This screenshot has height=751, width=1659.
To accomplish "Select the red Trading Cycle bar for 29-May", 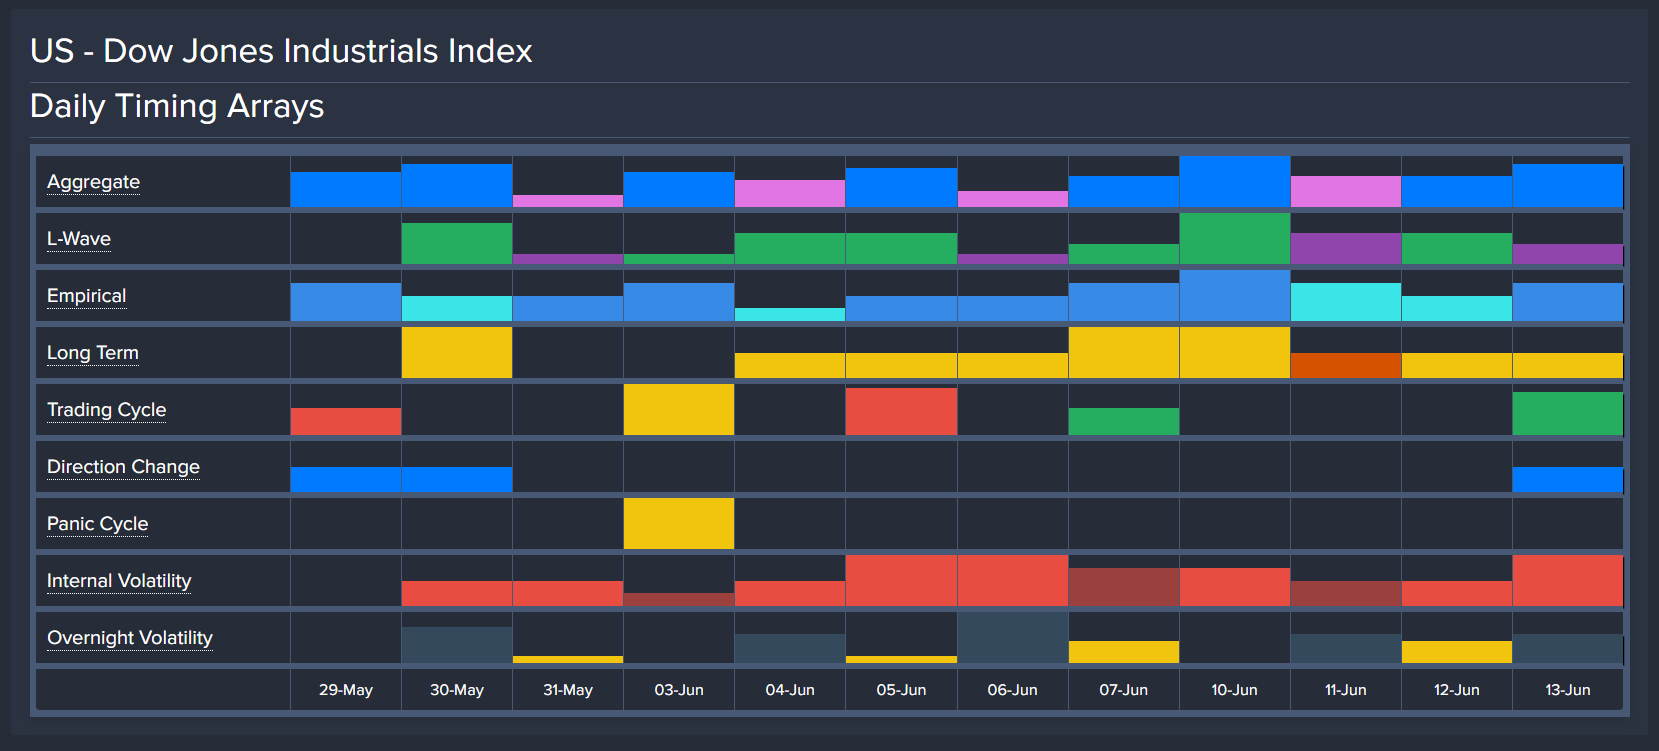I will point(346,421).
